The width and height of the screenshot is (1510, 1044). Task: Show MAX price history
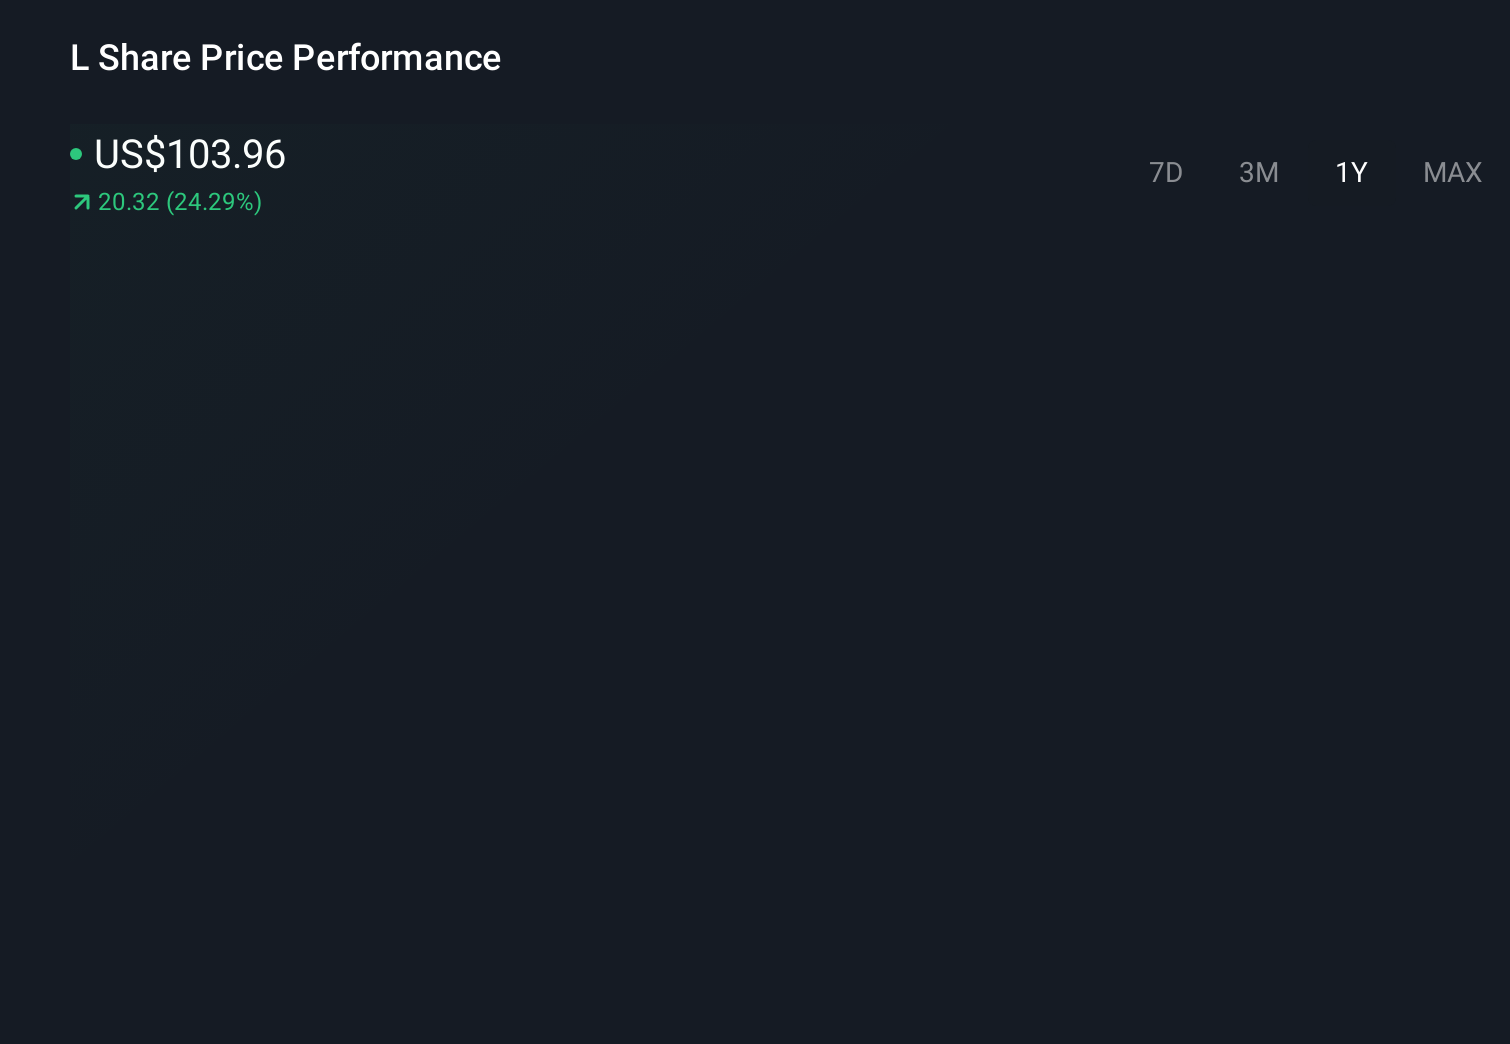[x=1452, y=173]
